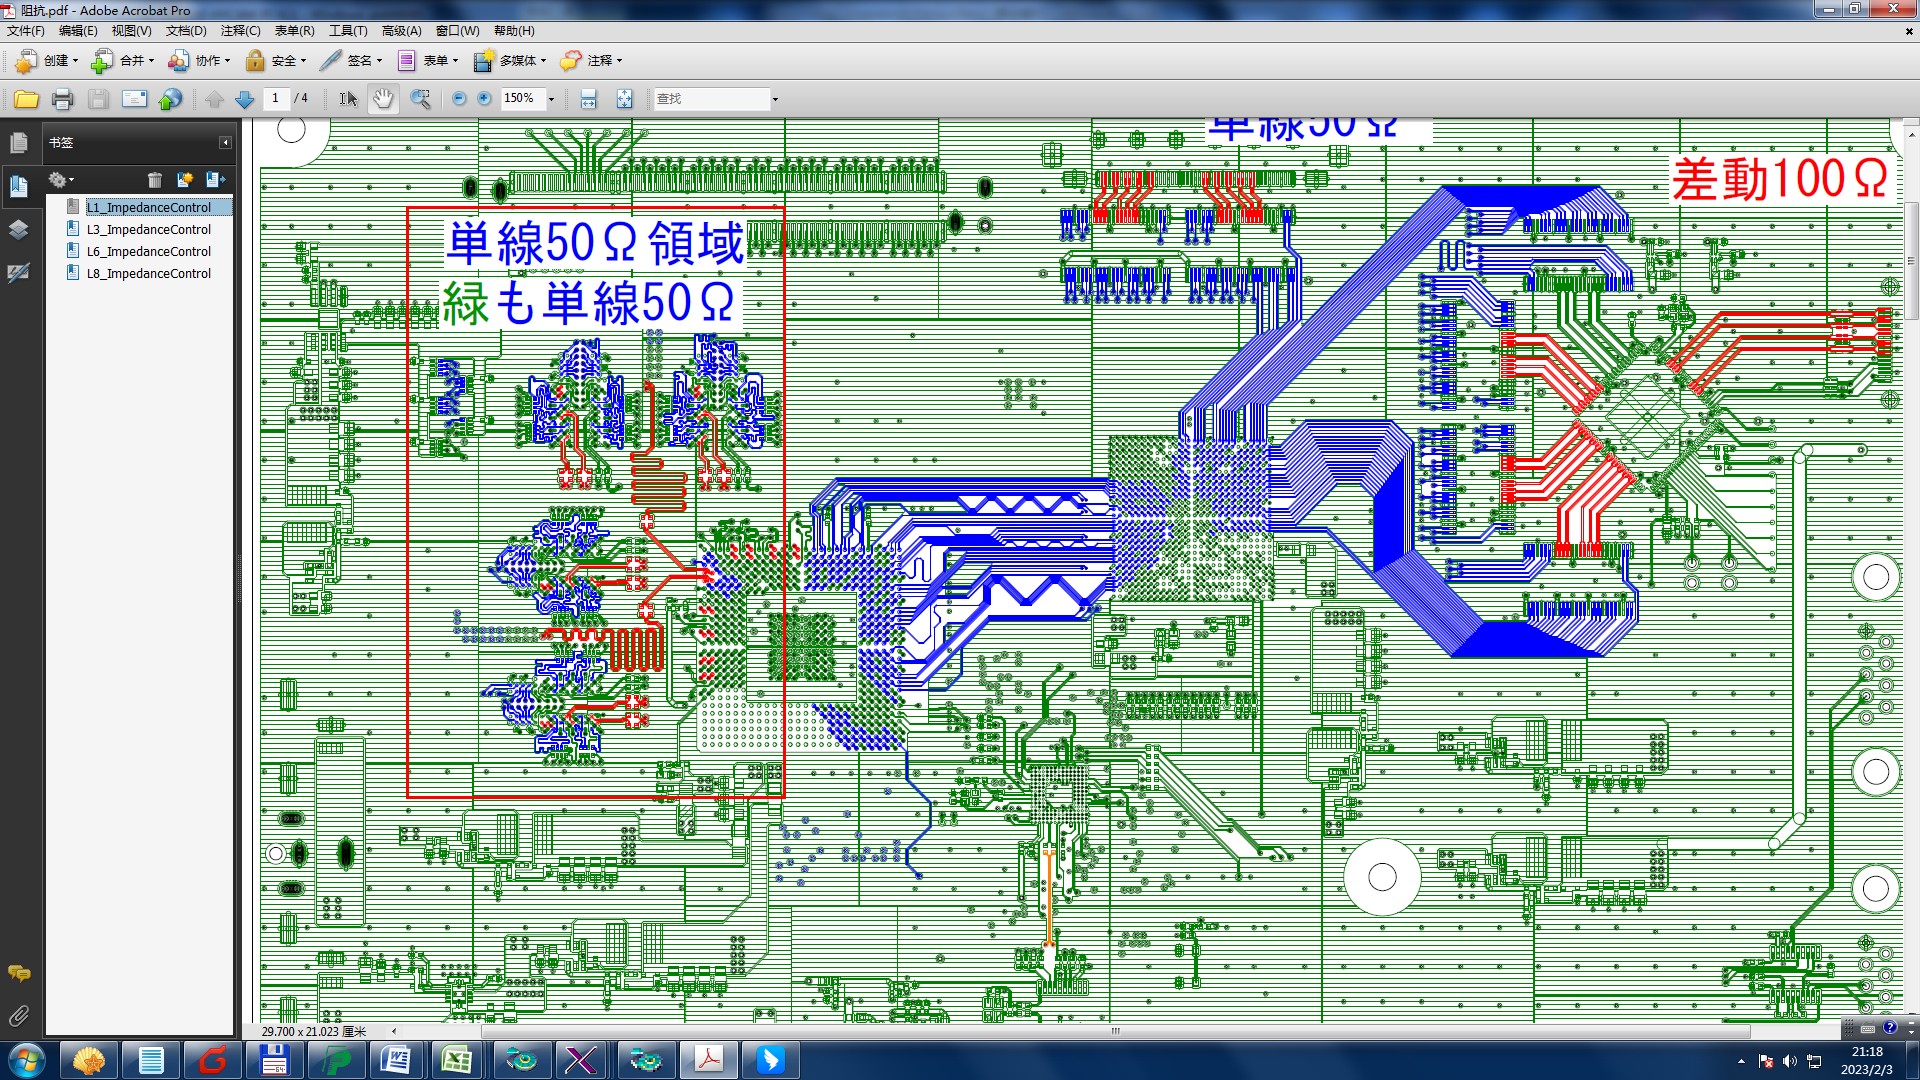The height and width of the screenshot is (1080, 1920).
Task: Click the zoom in plus button
Action: point(485,98)
